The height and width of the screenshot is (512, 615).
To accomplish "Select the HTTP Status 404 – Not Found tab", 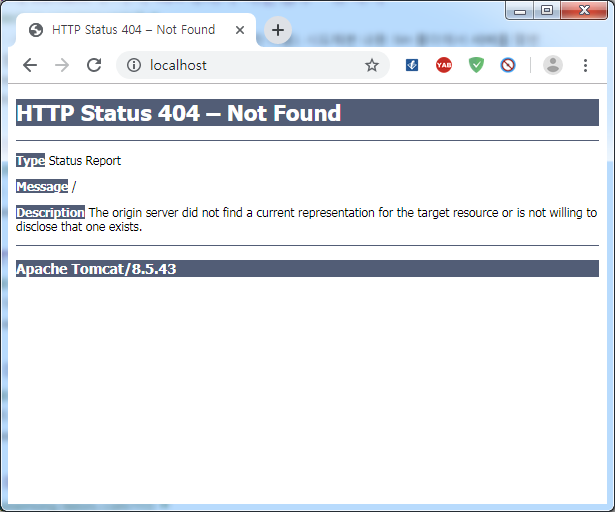I will (x=136, y=30).
